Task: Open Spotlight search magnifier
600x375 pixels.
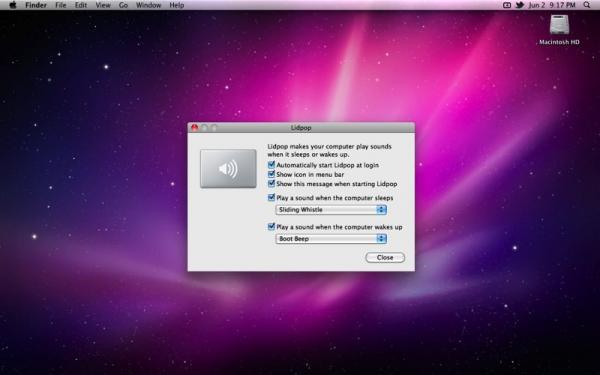Action: 587,5
